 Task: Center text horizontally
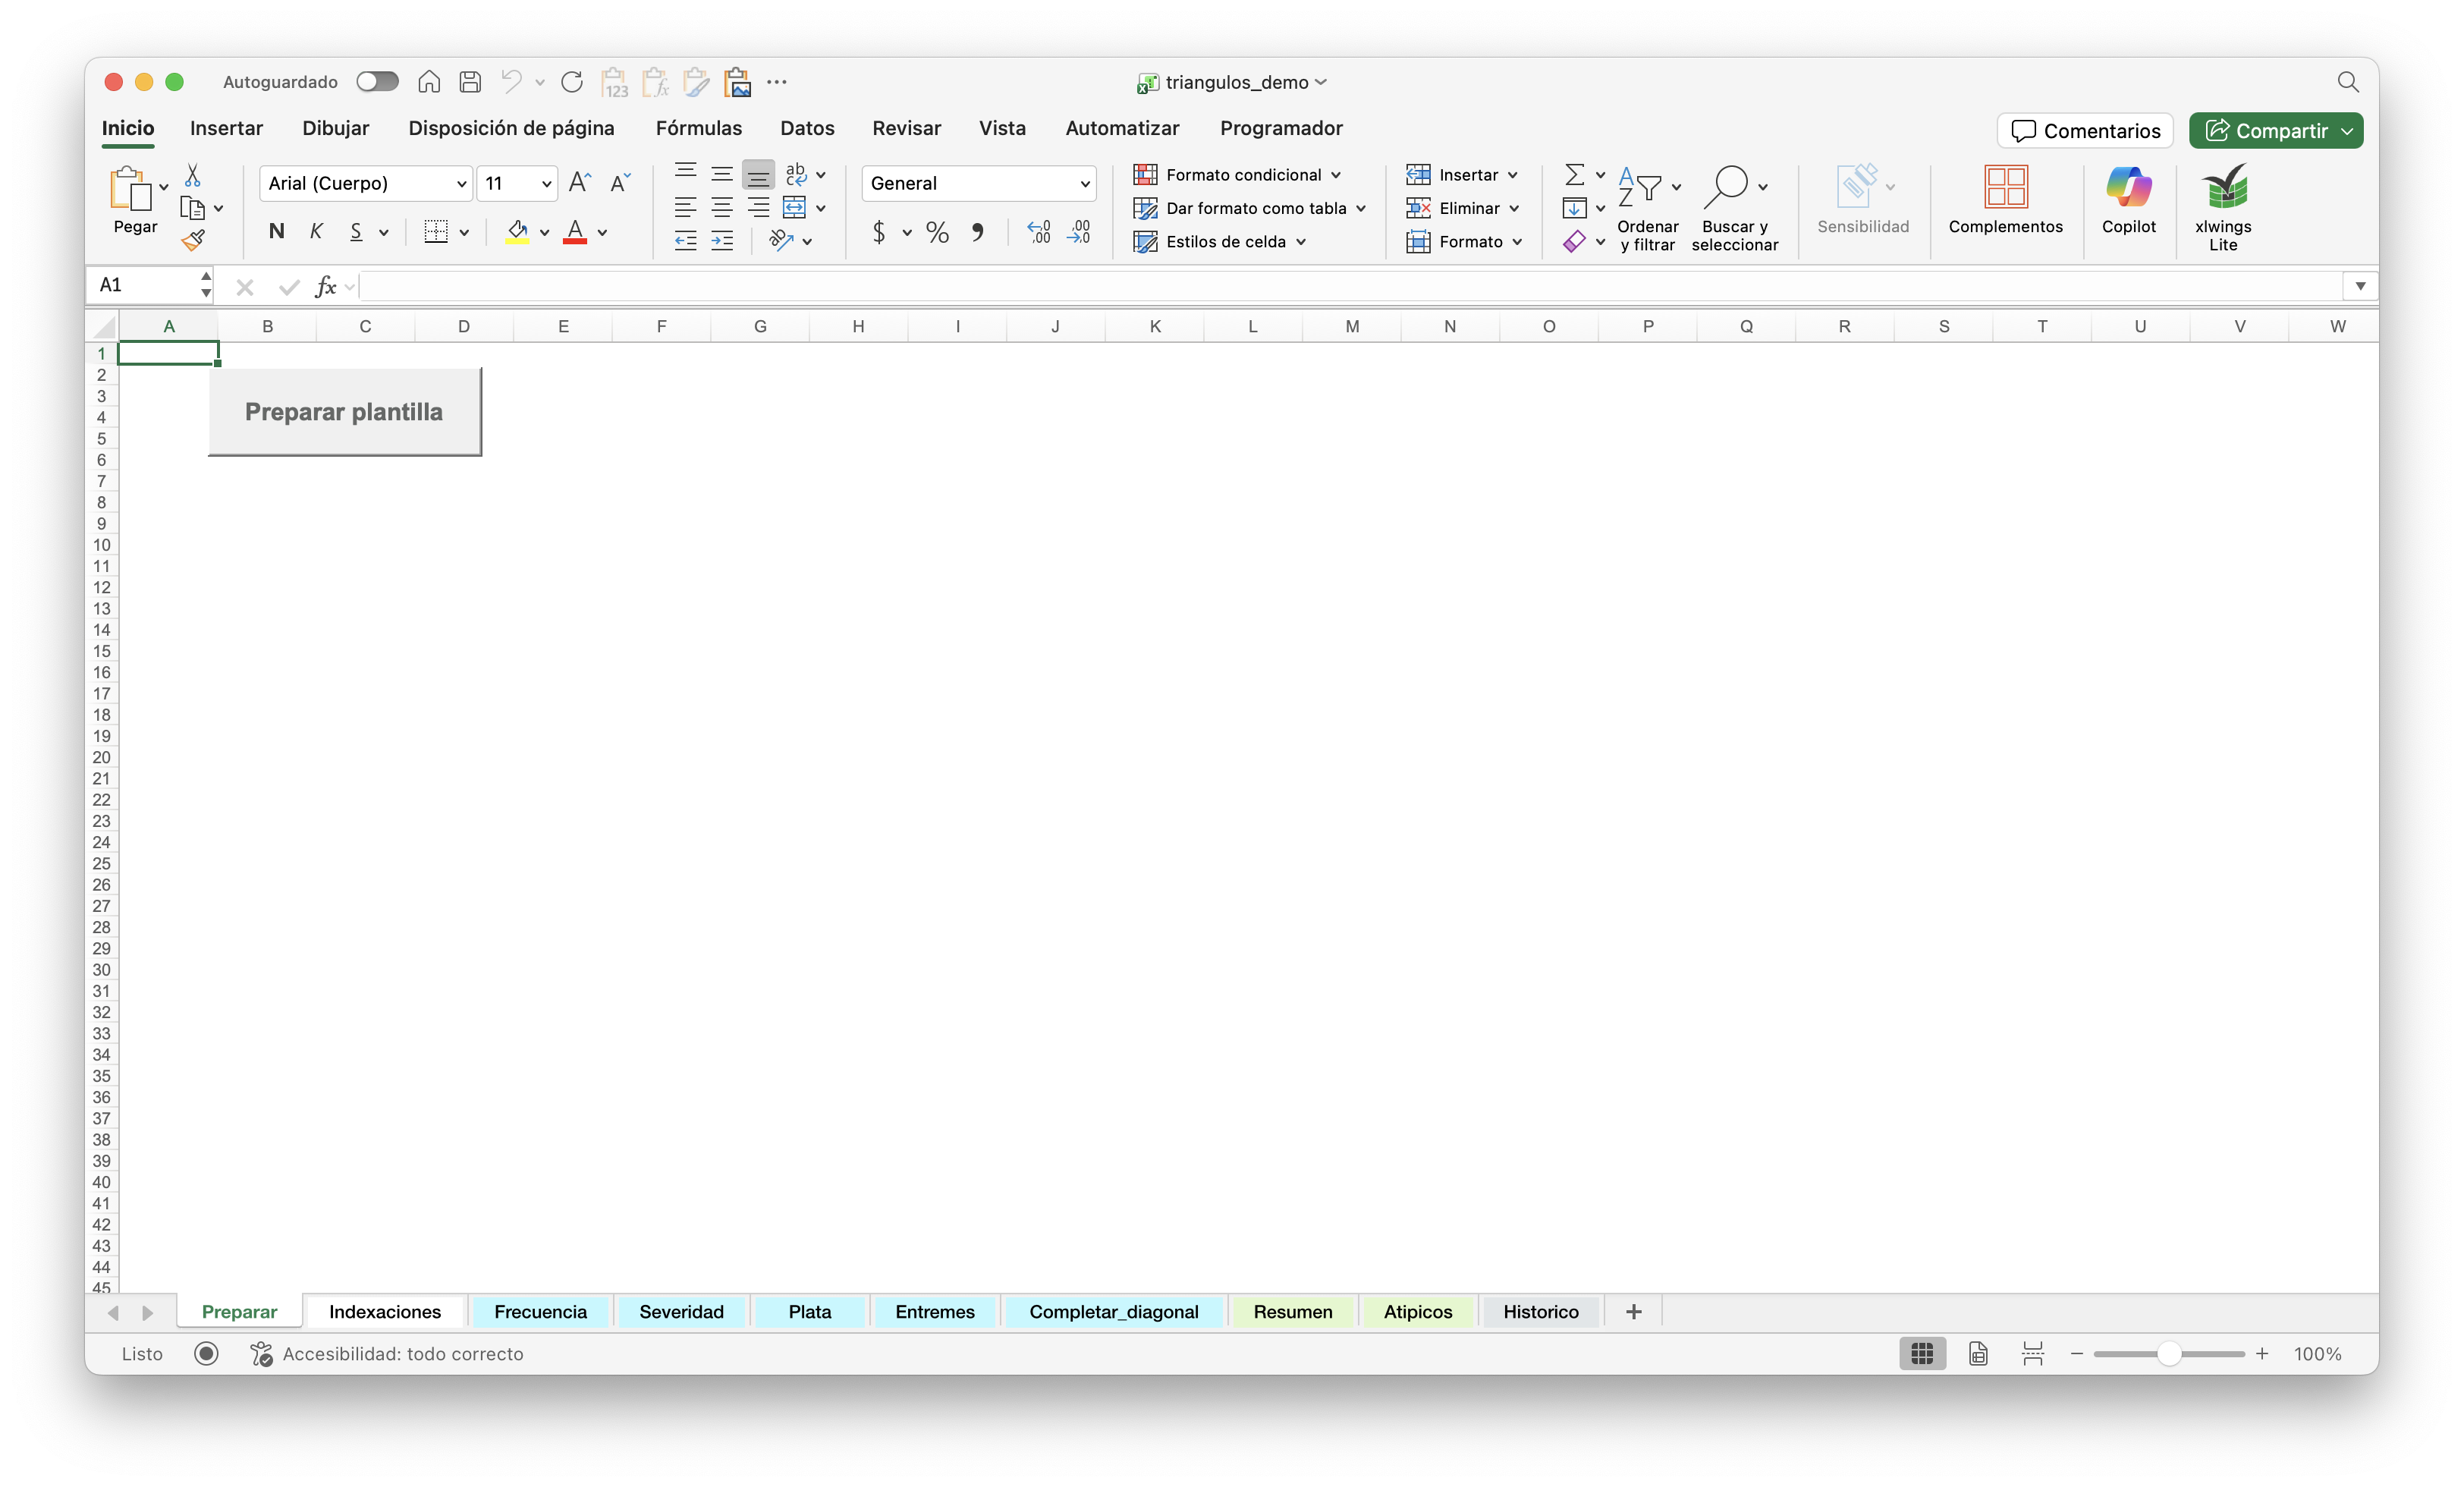(722, 208)
